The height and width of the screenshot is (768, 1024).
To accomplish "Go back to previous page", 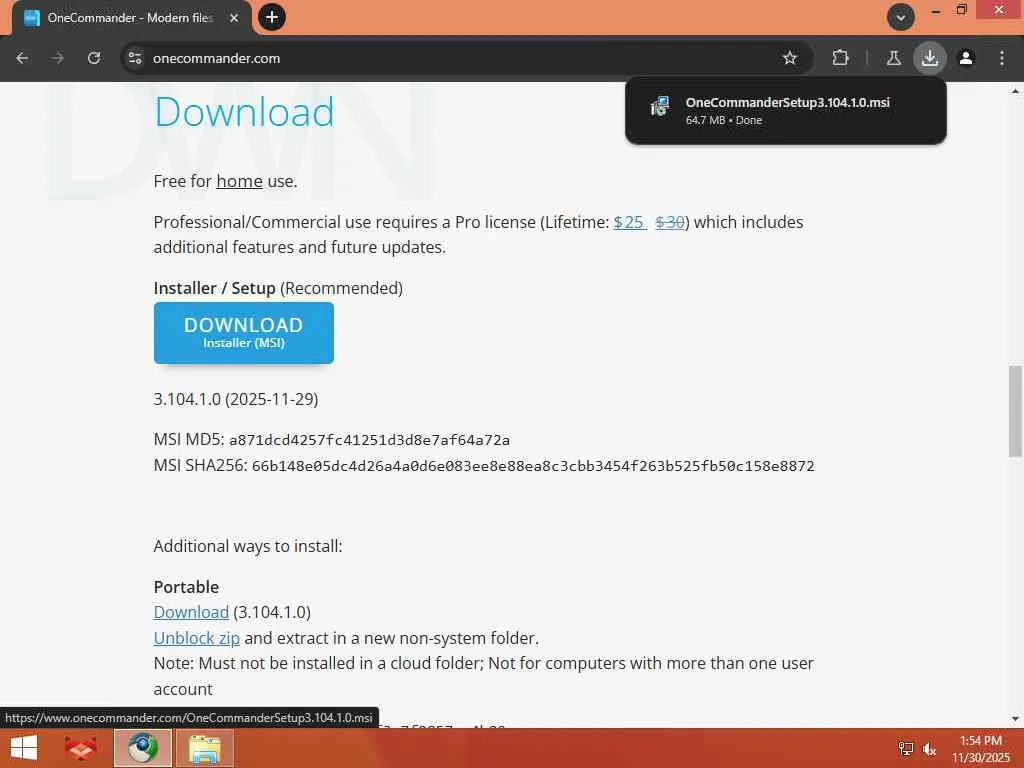I will (22, 58).
